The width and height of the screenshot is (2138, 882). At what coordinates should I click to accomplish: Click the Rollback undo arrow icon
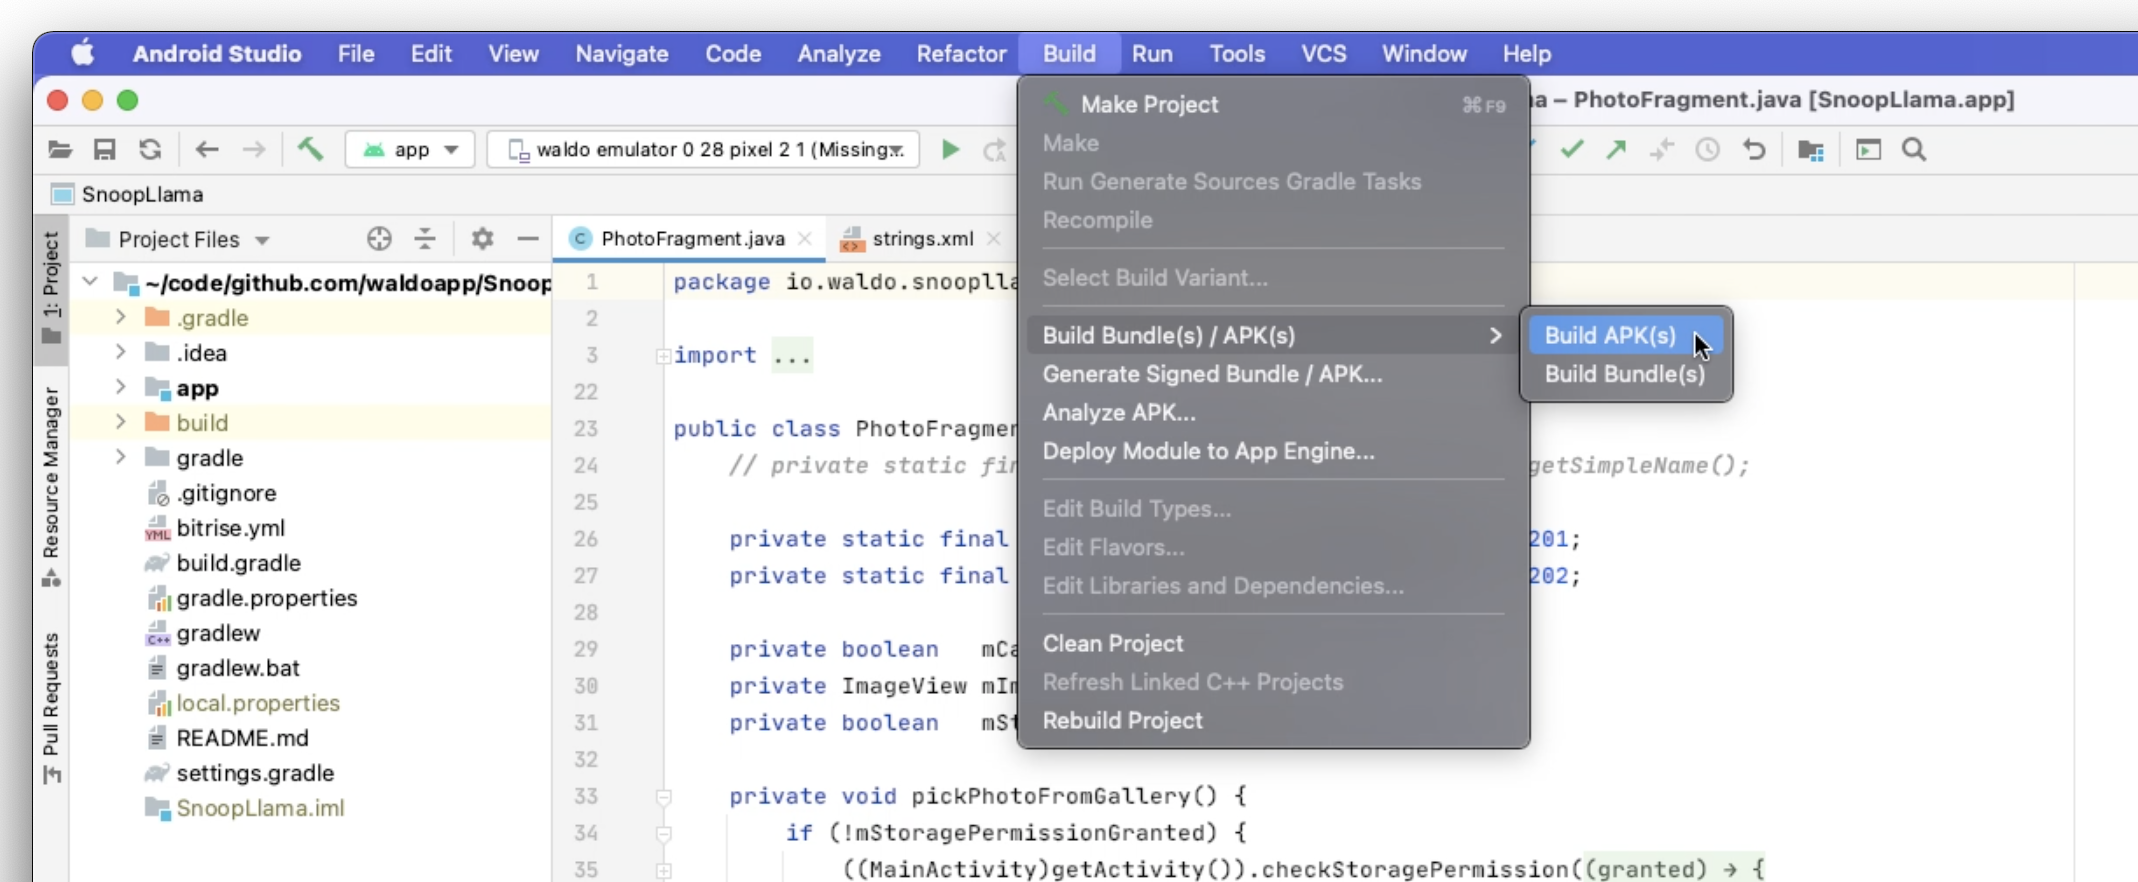(x=1754, y=150)
